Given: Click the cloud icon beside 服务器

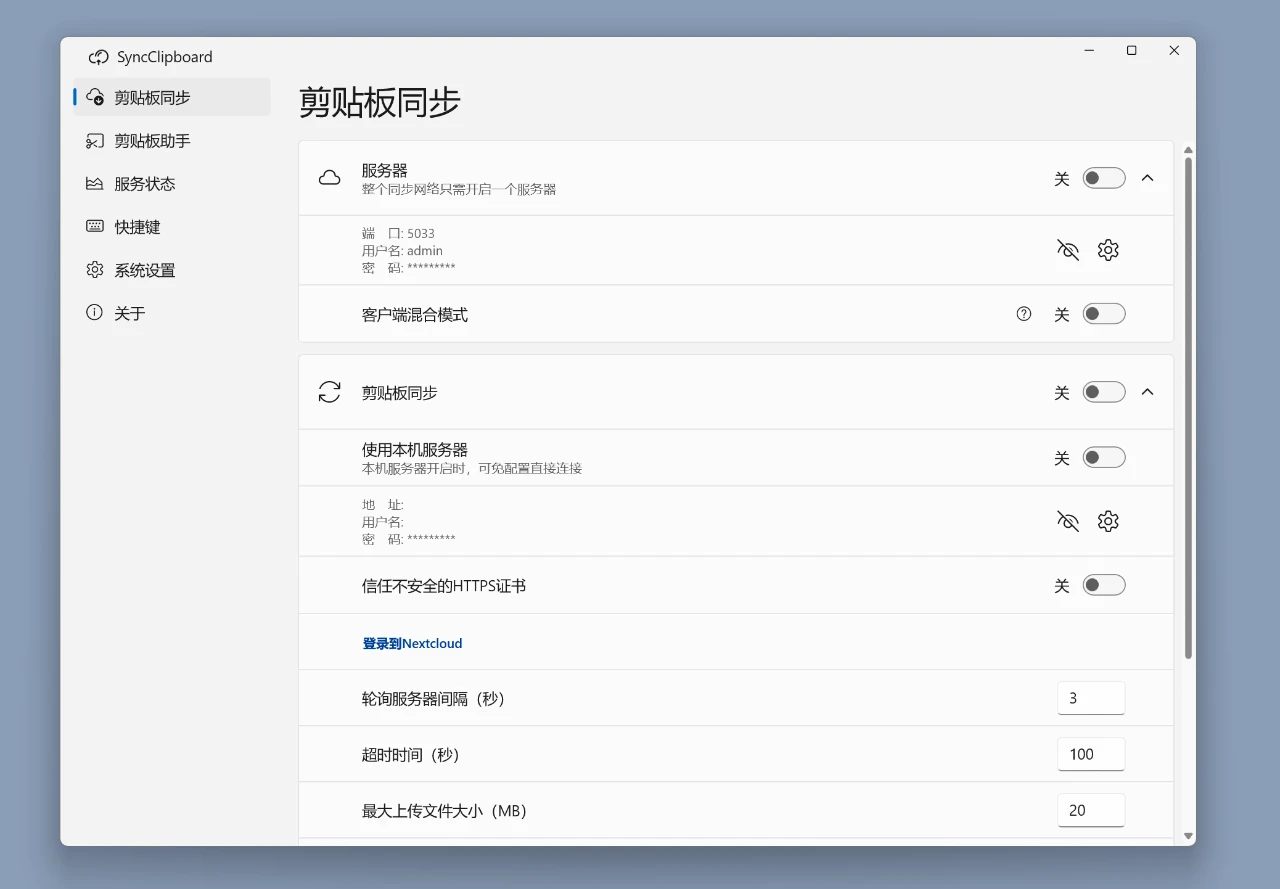Looking at the screenshot, I should 329,178.
